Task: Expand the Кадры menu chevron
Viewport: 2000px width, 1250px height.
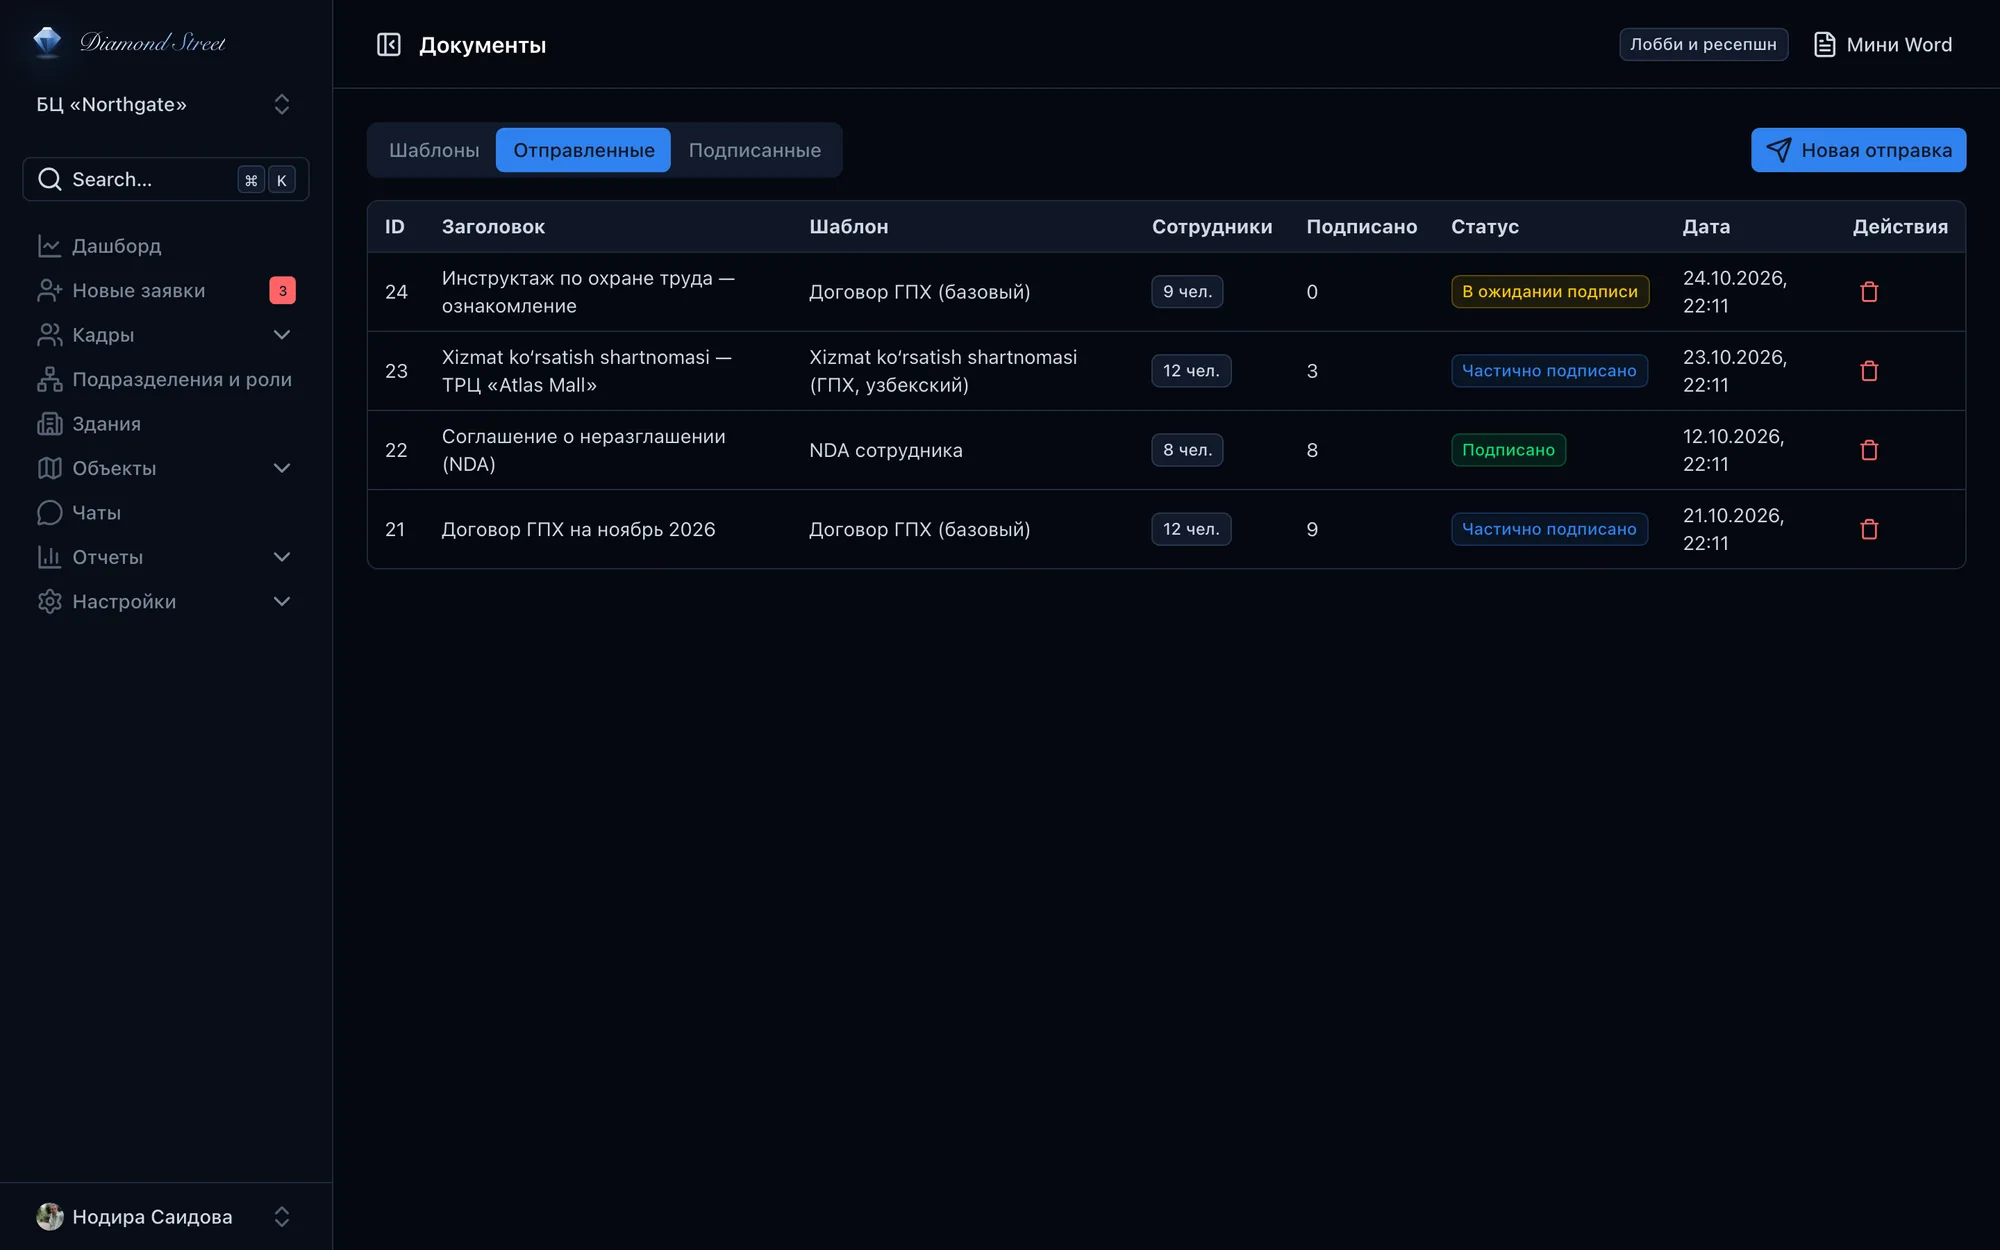Action: [x=282, y=334]
